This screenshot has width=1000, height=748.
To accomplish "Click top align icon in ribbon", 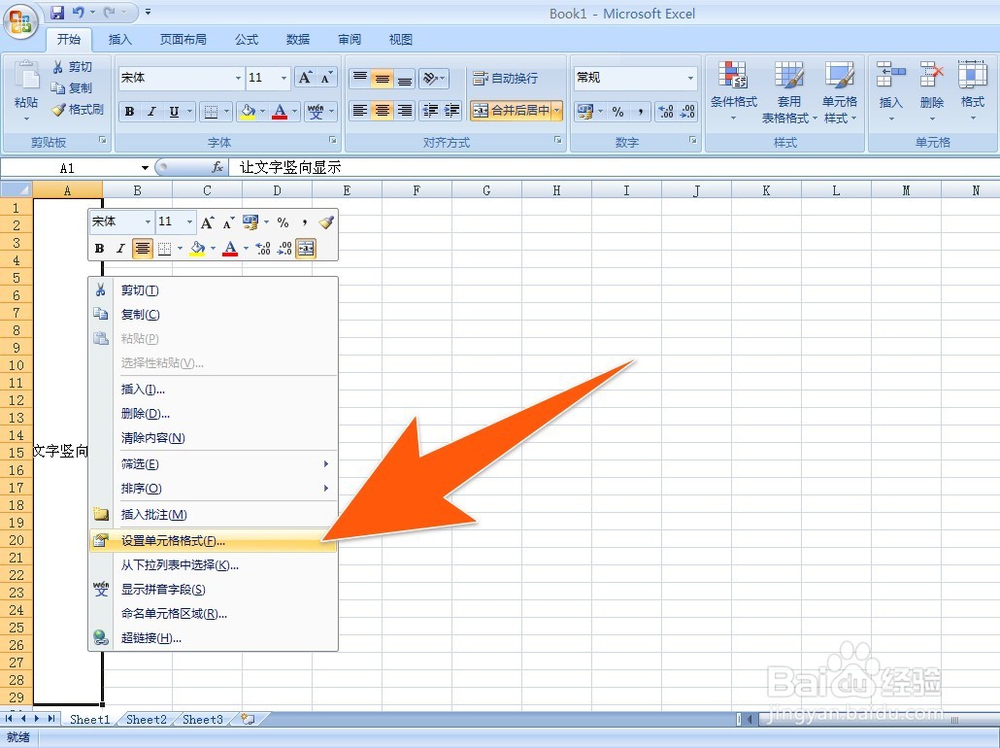I will 360,78.
